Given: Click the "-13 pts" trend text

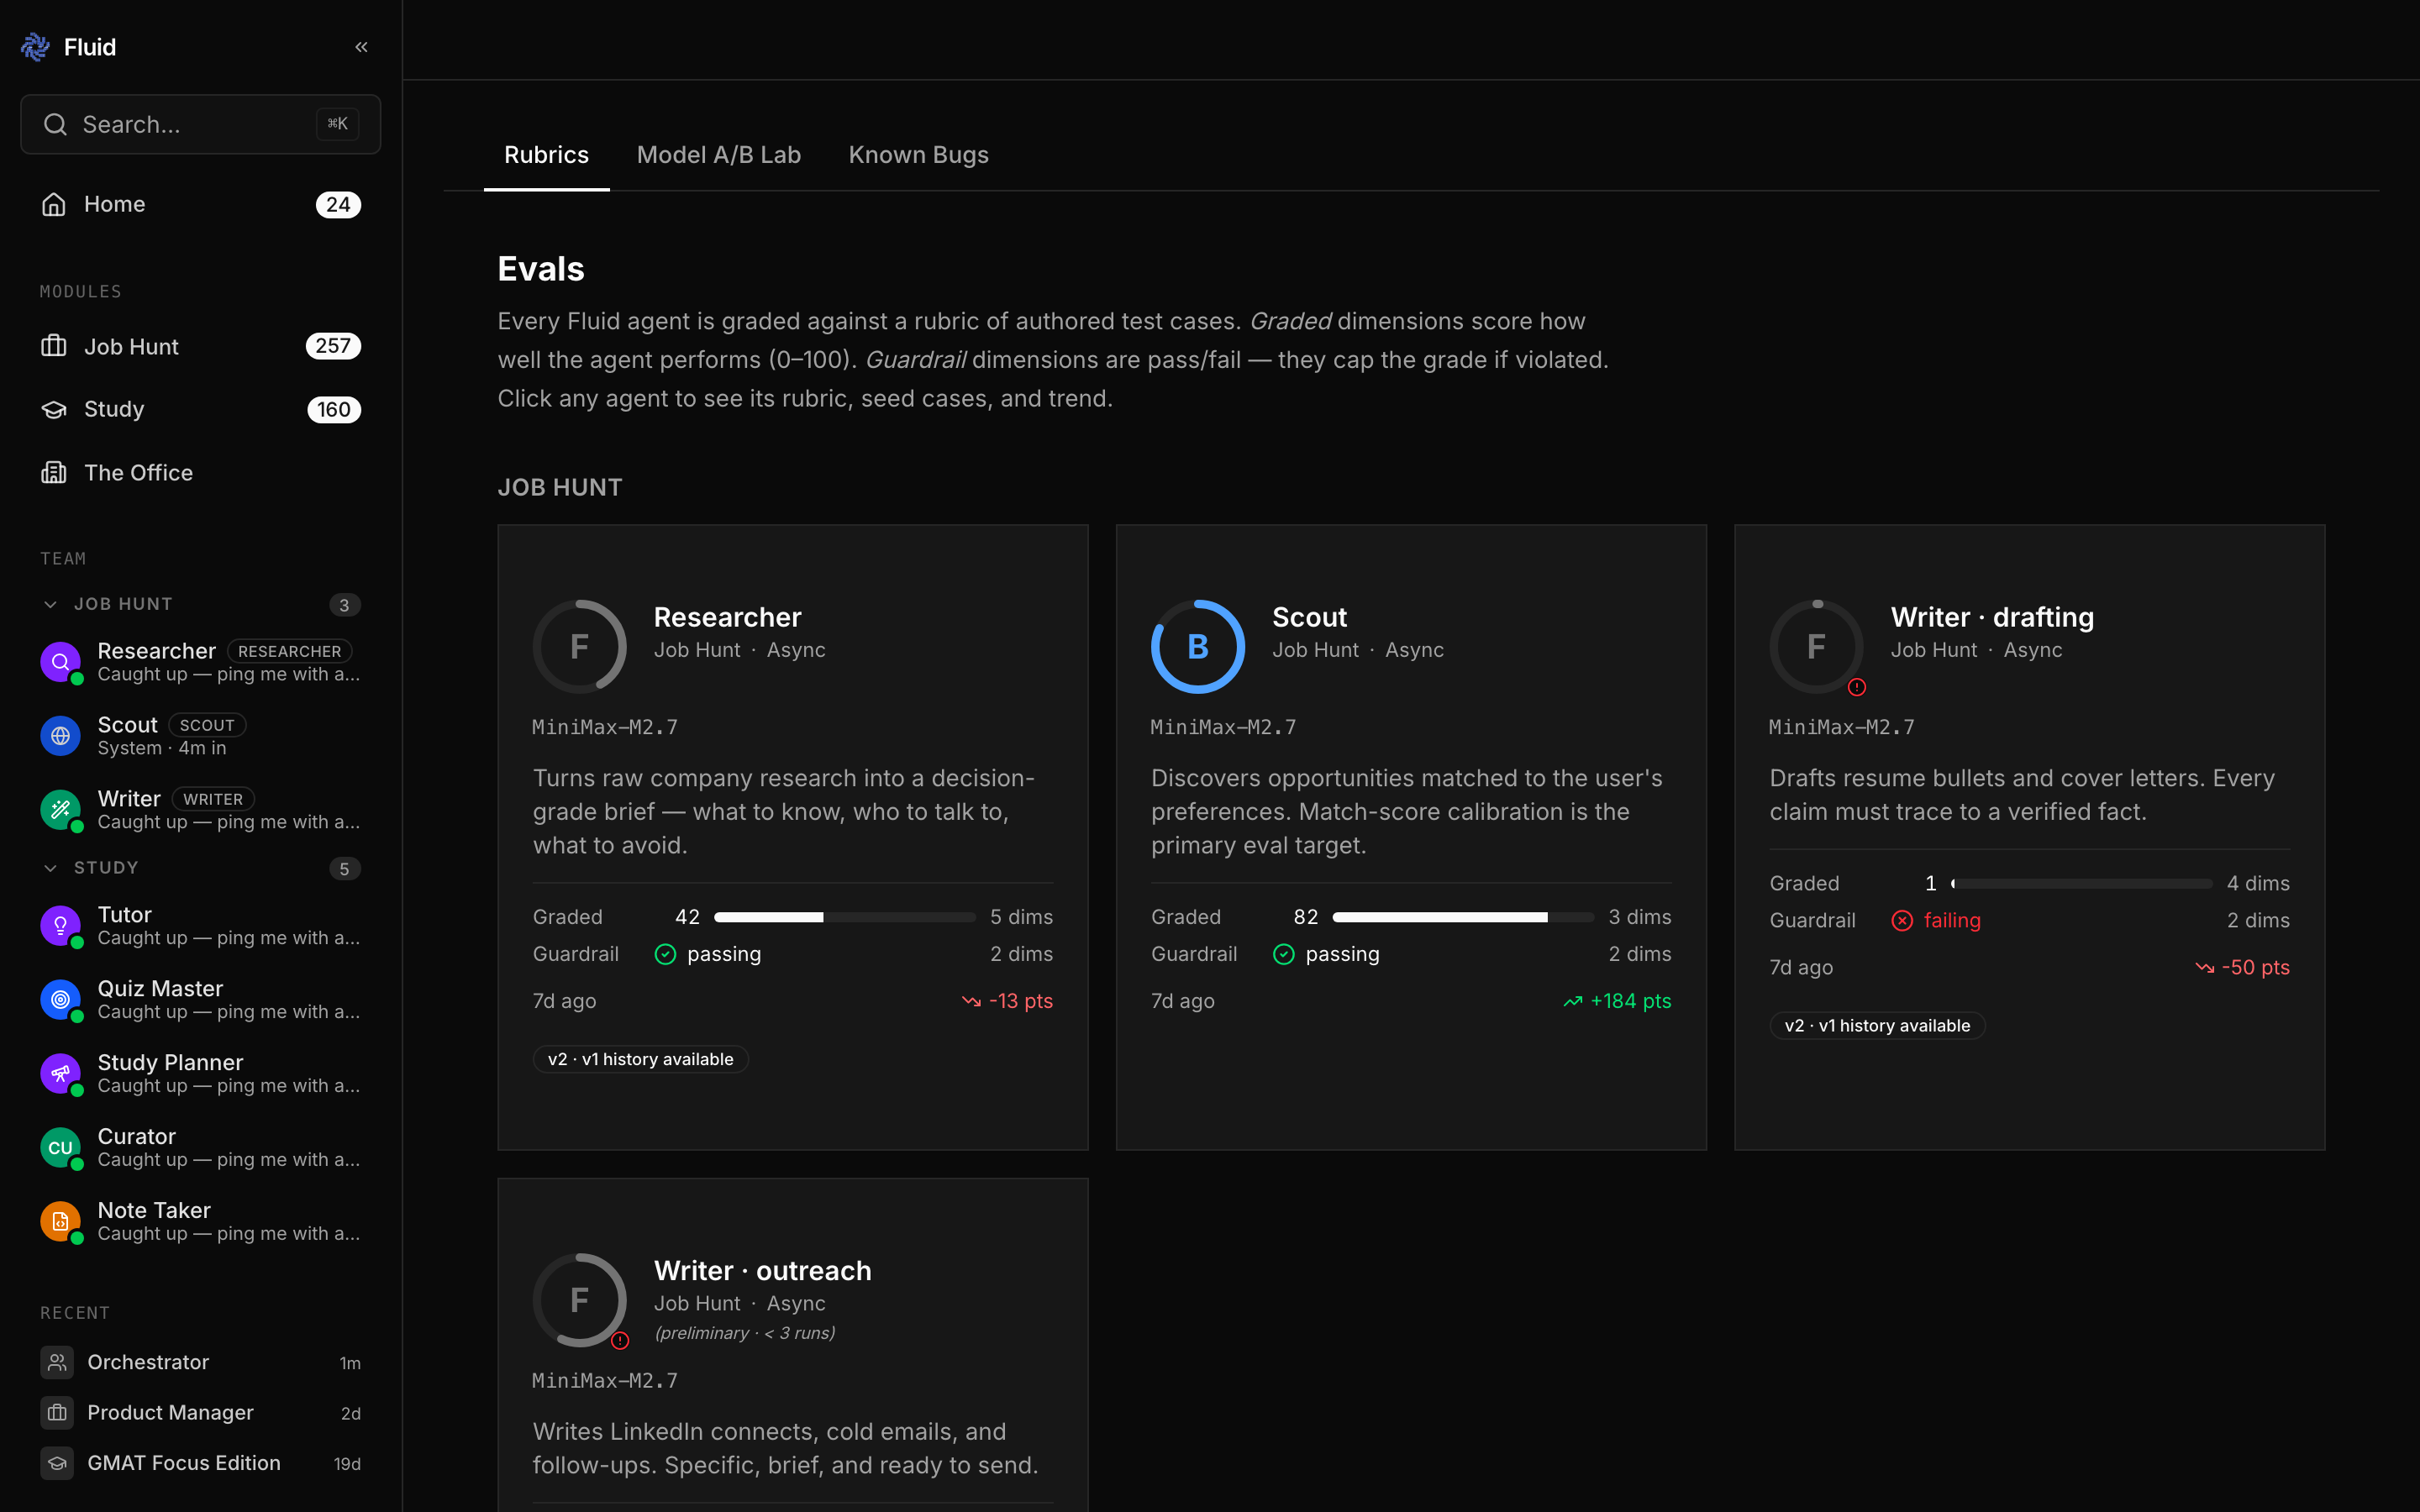Looking at the screenshot, I should coord(1020,1001).
